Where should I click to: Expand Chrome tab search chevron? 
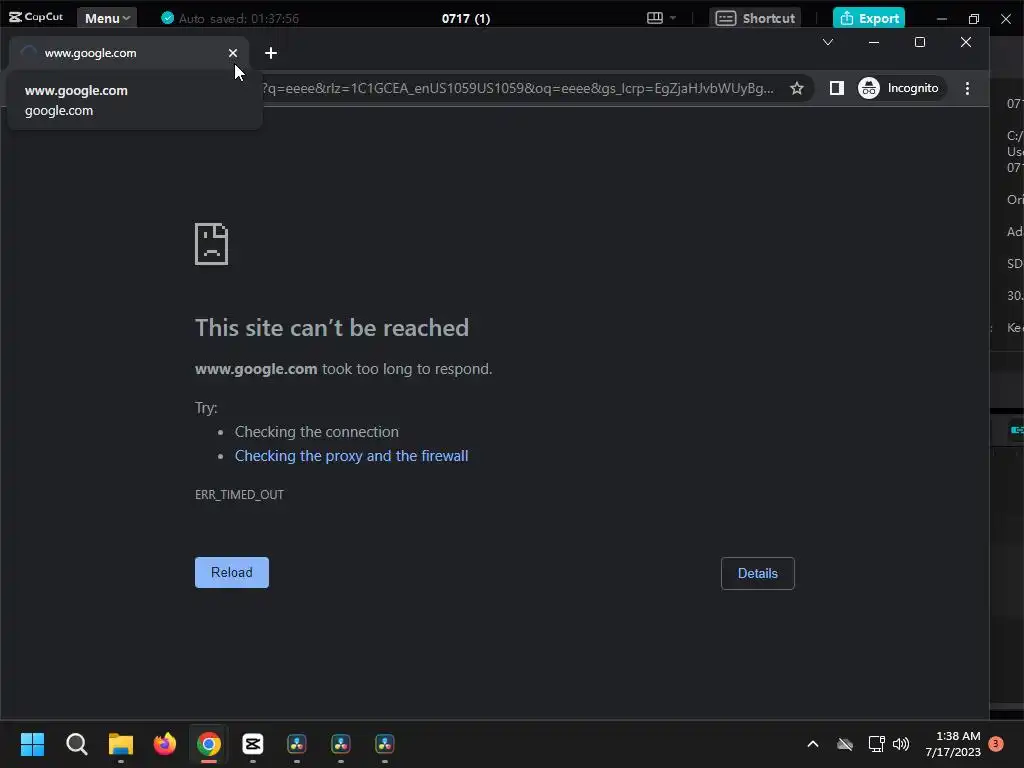827,42
